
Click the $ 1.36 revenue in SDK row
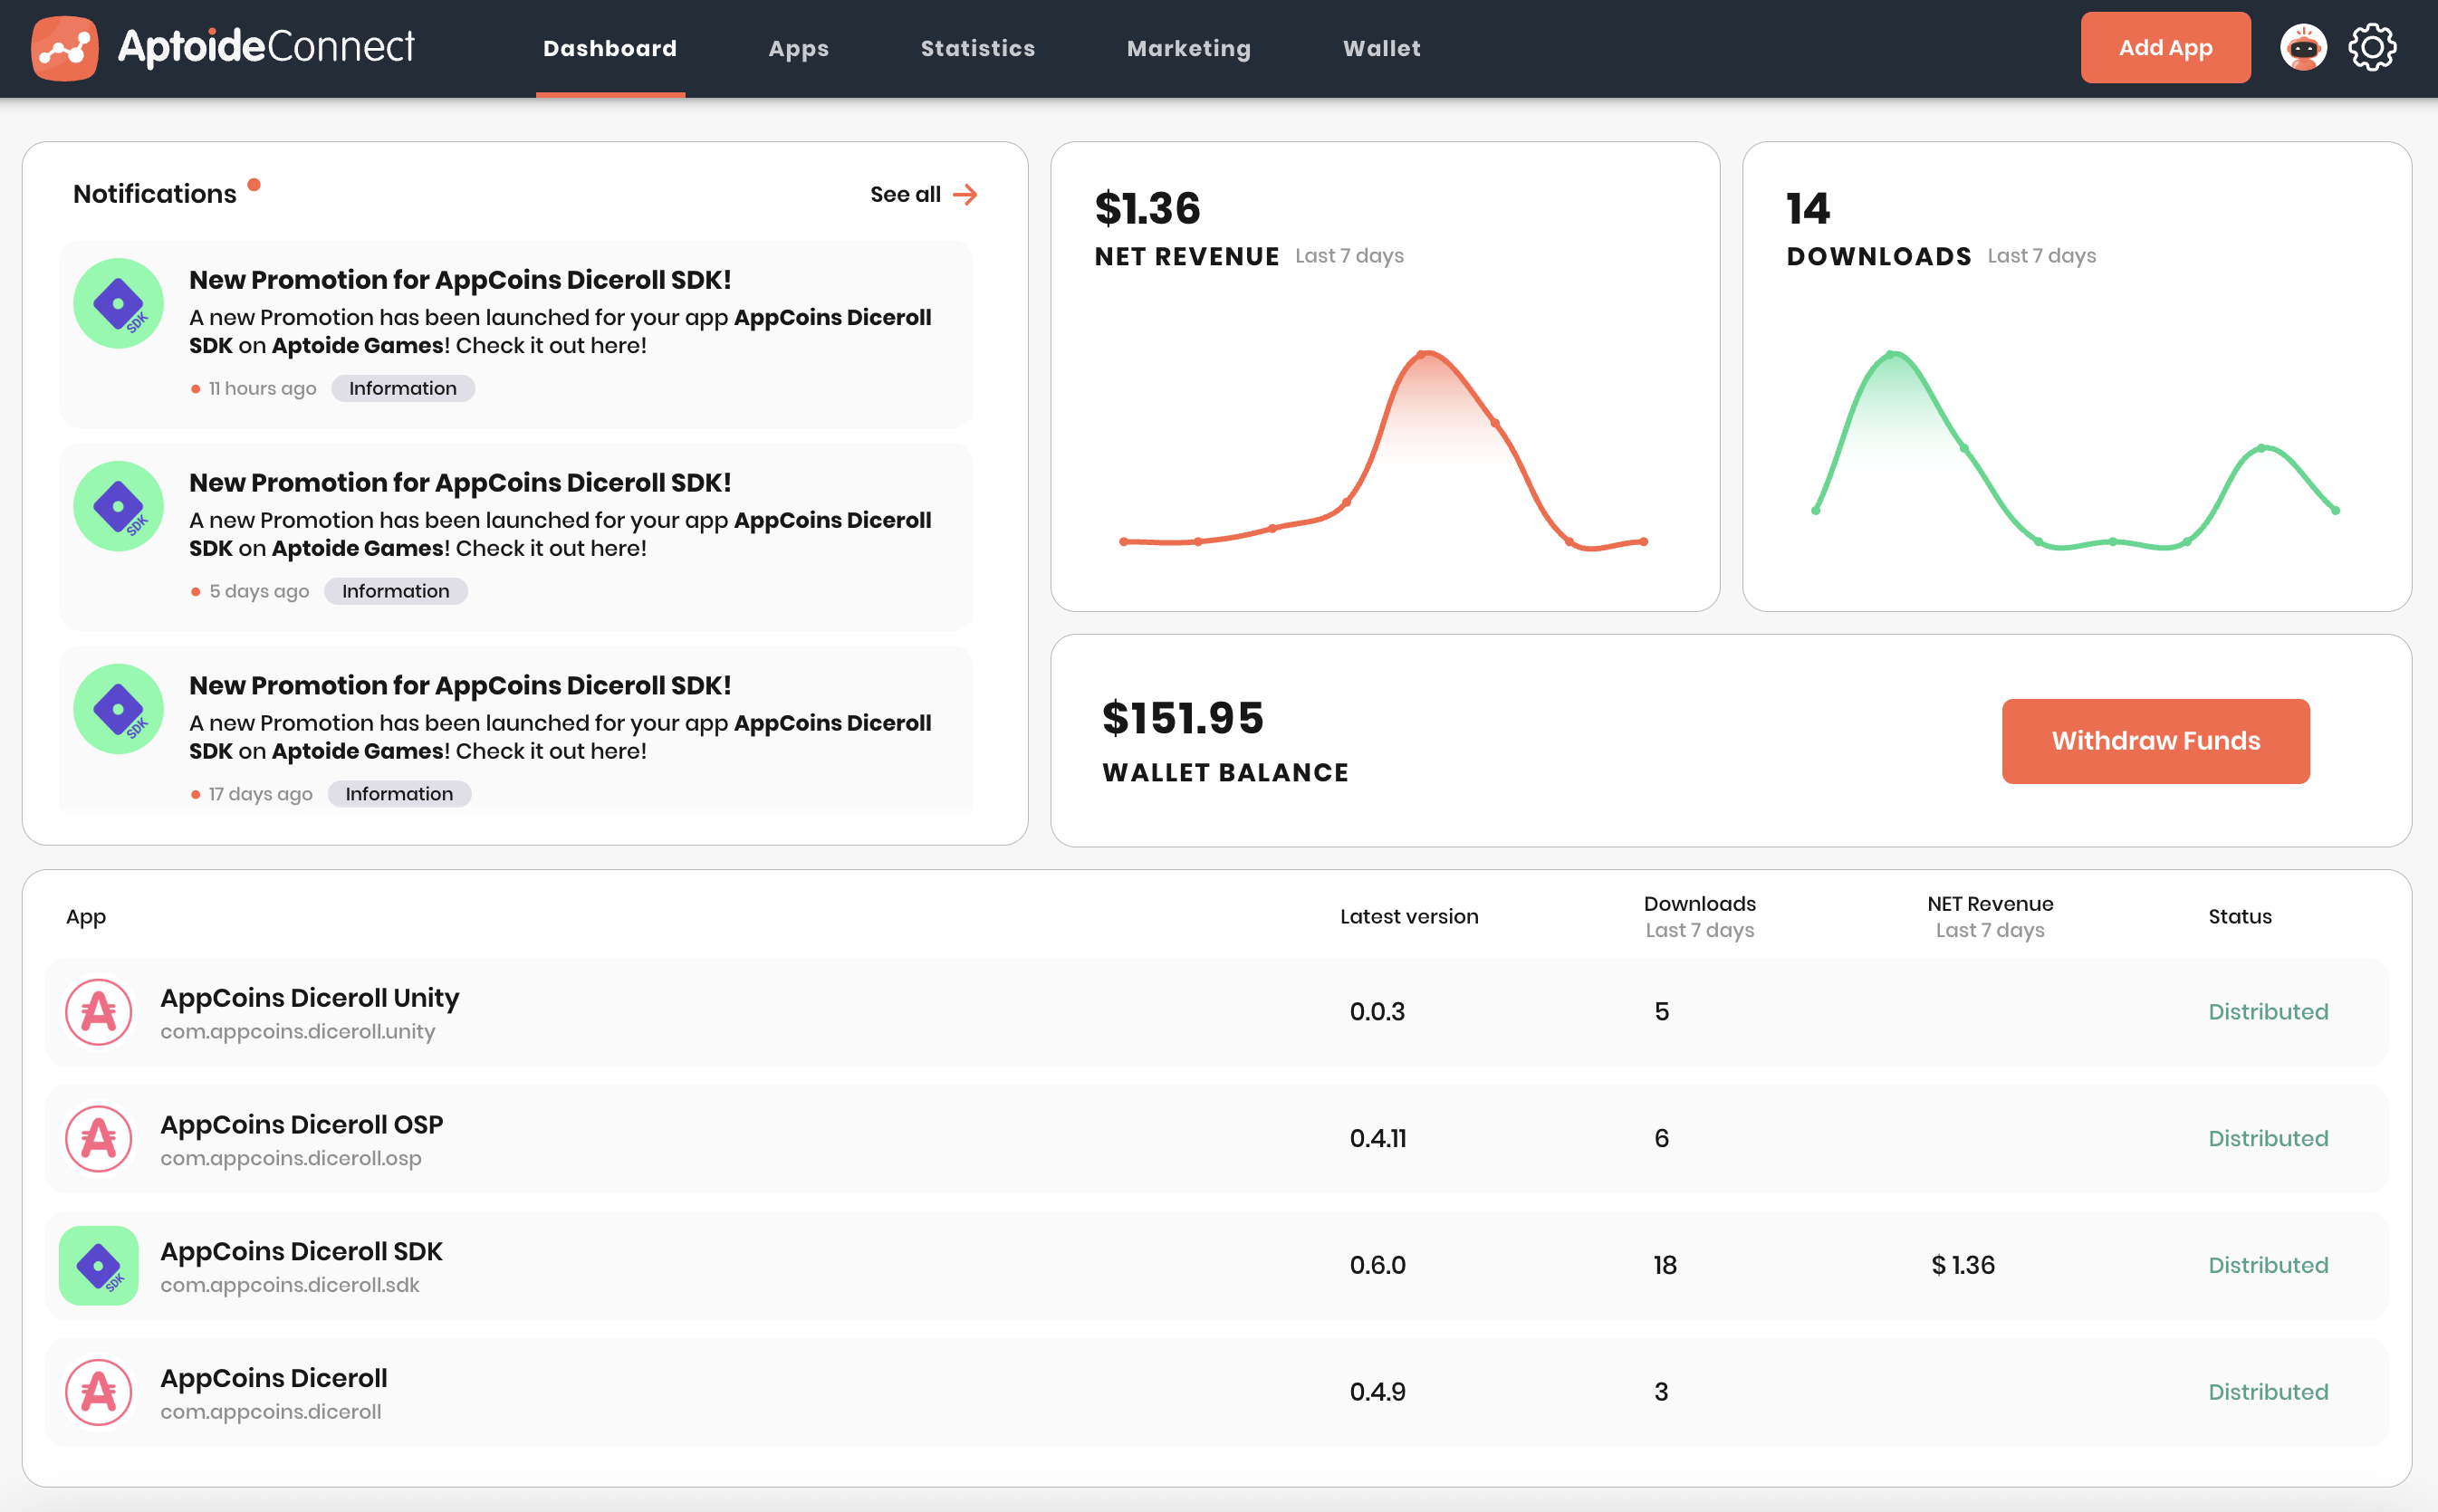1962,1265
